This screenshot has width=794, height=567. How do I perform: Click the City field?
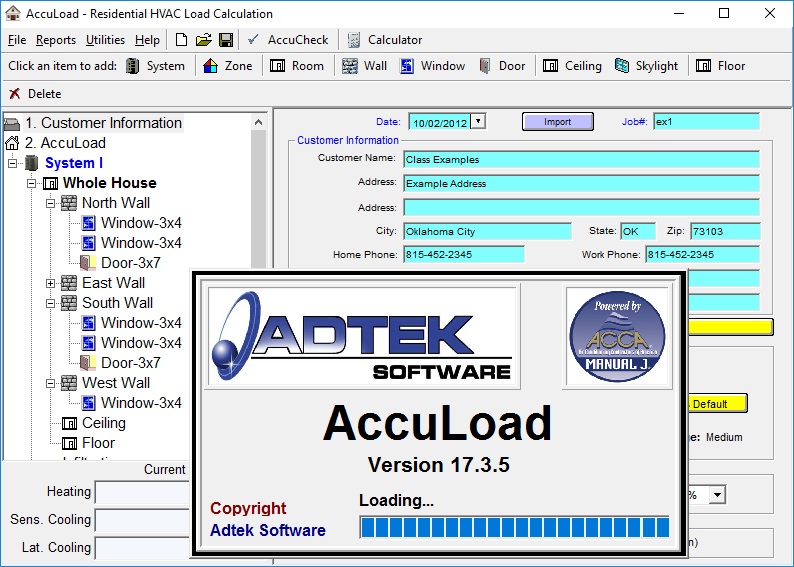487,231
